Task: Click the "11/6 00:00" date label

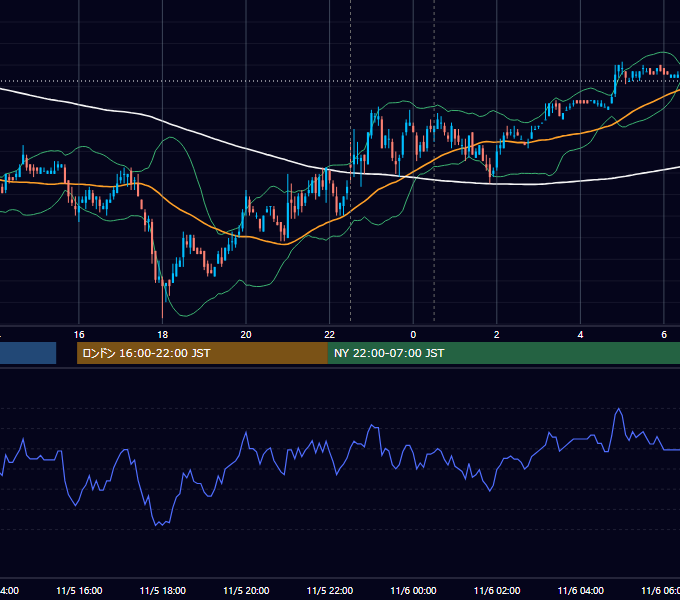Action: coord(413,590)
